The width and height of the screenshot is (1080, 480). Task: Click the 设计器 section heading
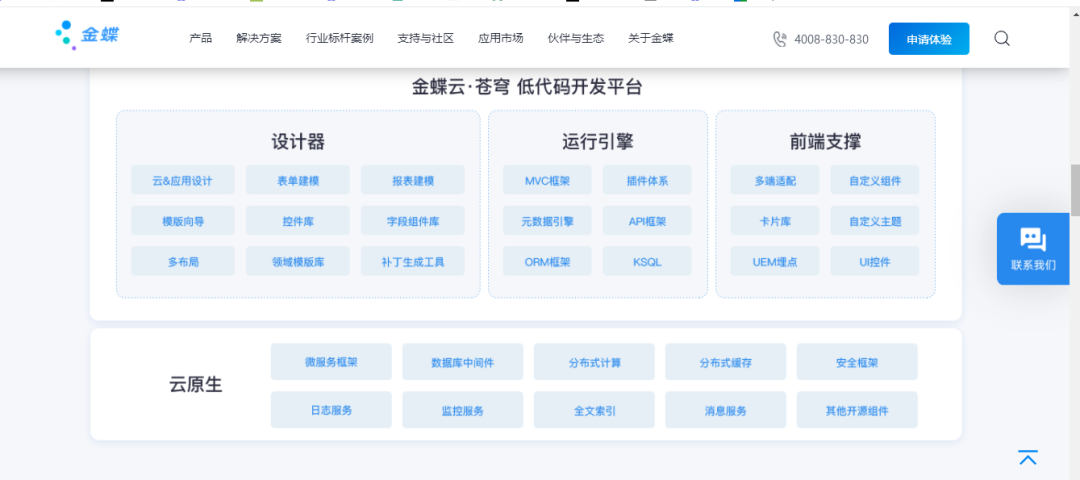point(298,142)
